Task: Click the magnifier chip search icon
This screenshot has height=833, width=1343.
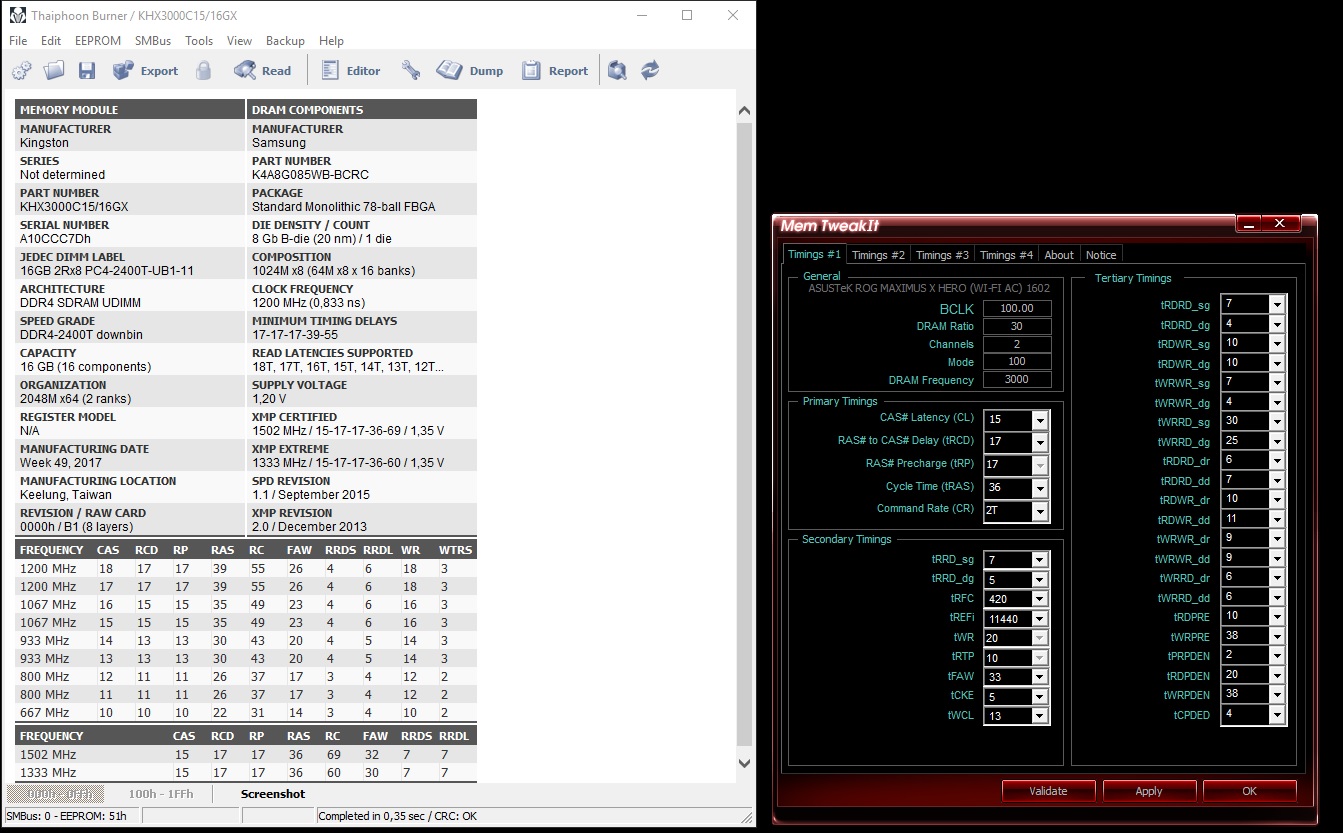Action: click(618, 70)
